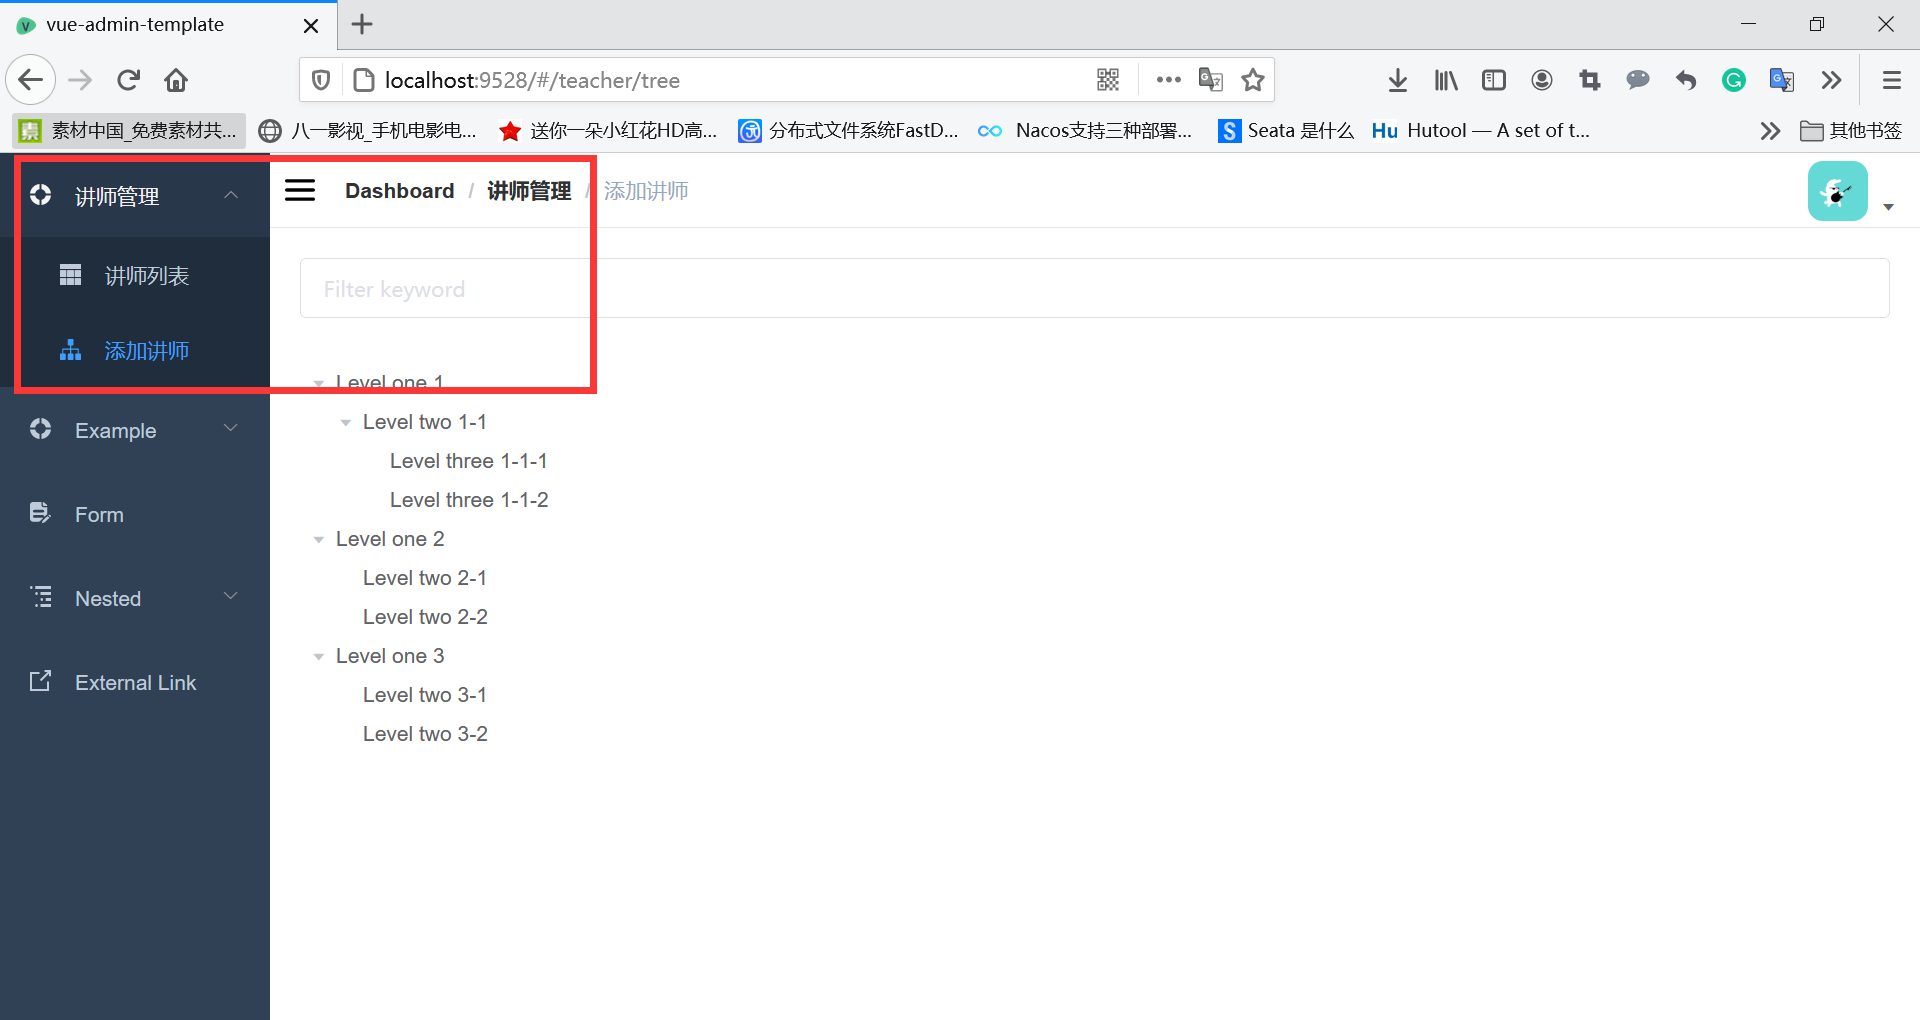Image resolution: width=1920 pixels, height=1020 pixels.
Task: Open the 八一影视 bookmark
Action: [368, 130]
